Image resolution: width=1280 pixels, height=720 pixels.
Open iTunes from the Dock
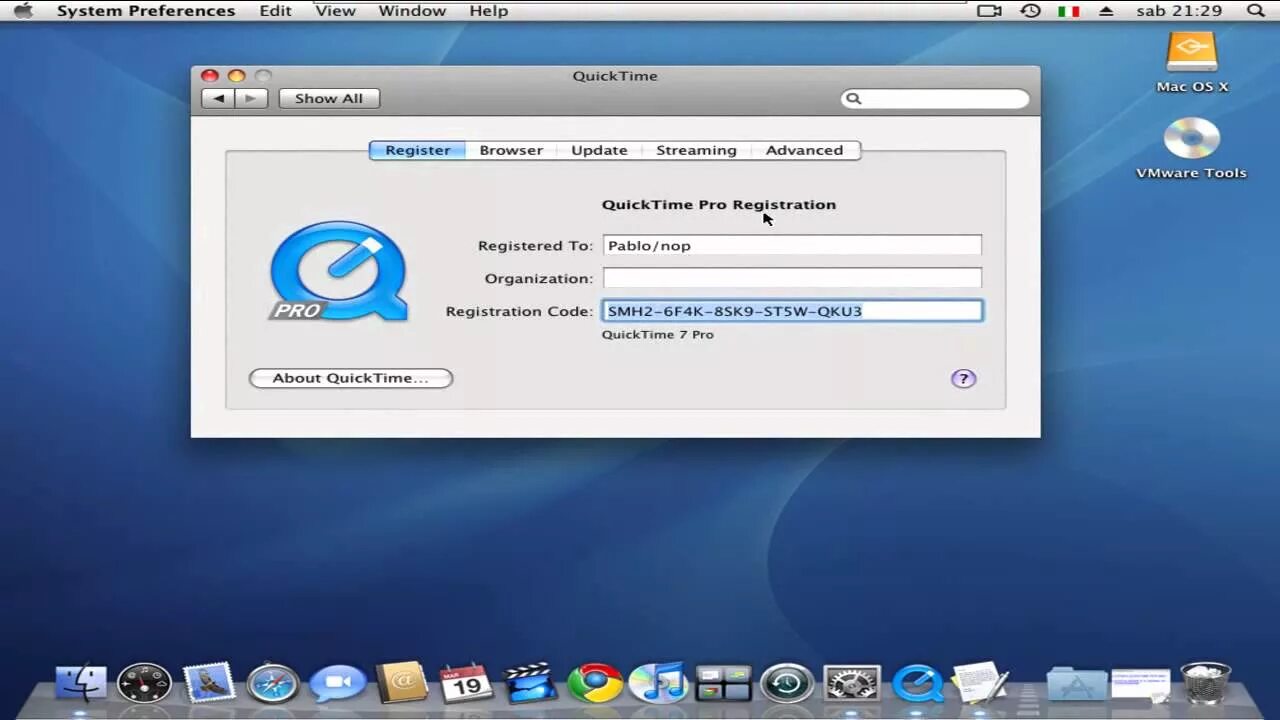point(658,683)
